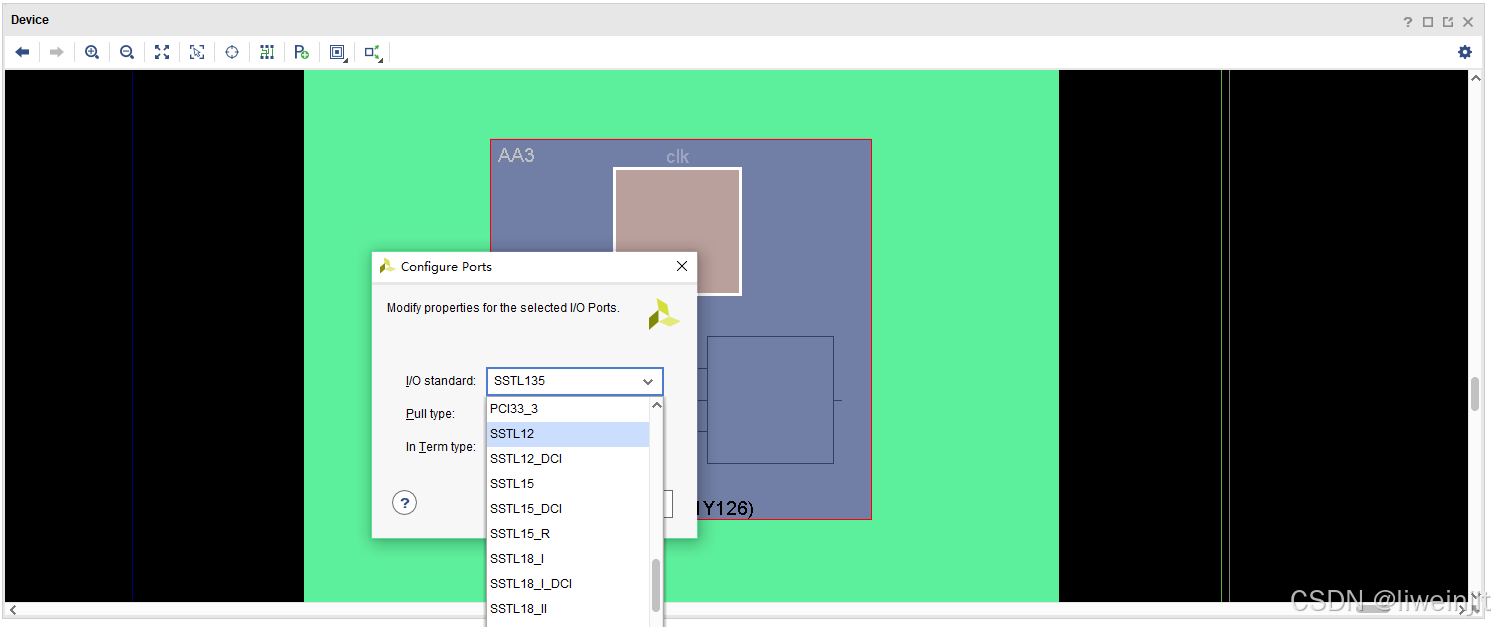Fit the device view to window
Image resolution: width=1495 pixels, height=627 pixels.
pos(162,52)
